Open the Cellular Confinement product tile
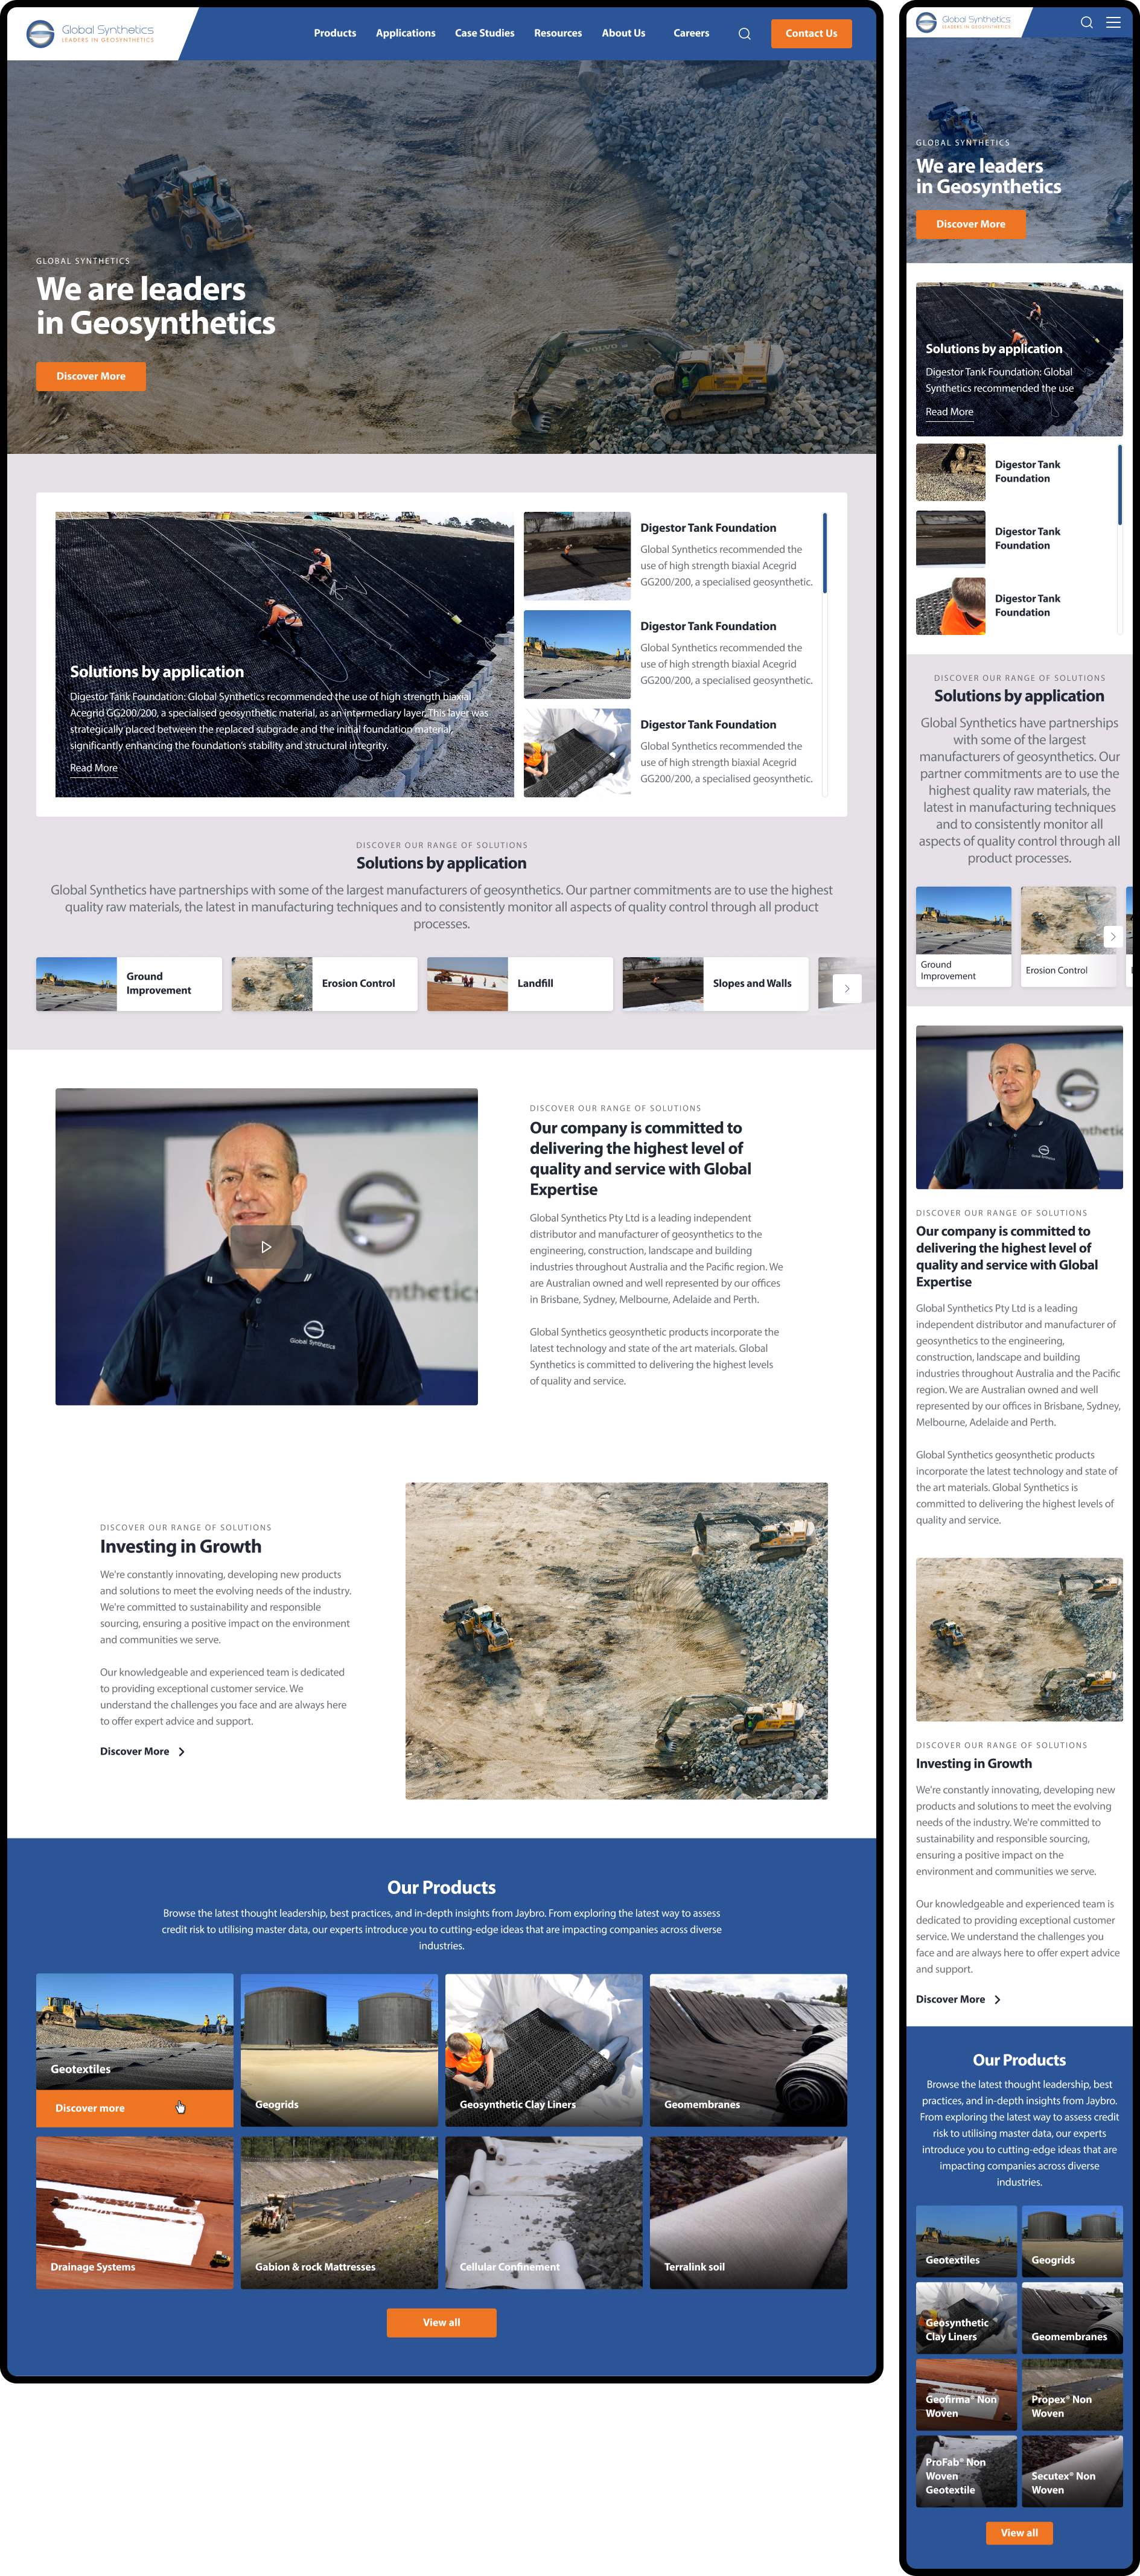Viewport: 1140px width, 2576px height. pos(544,2213)
